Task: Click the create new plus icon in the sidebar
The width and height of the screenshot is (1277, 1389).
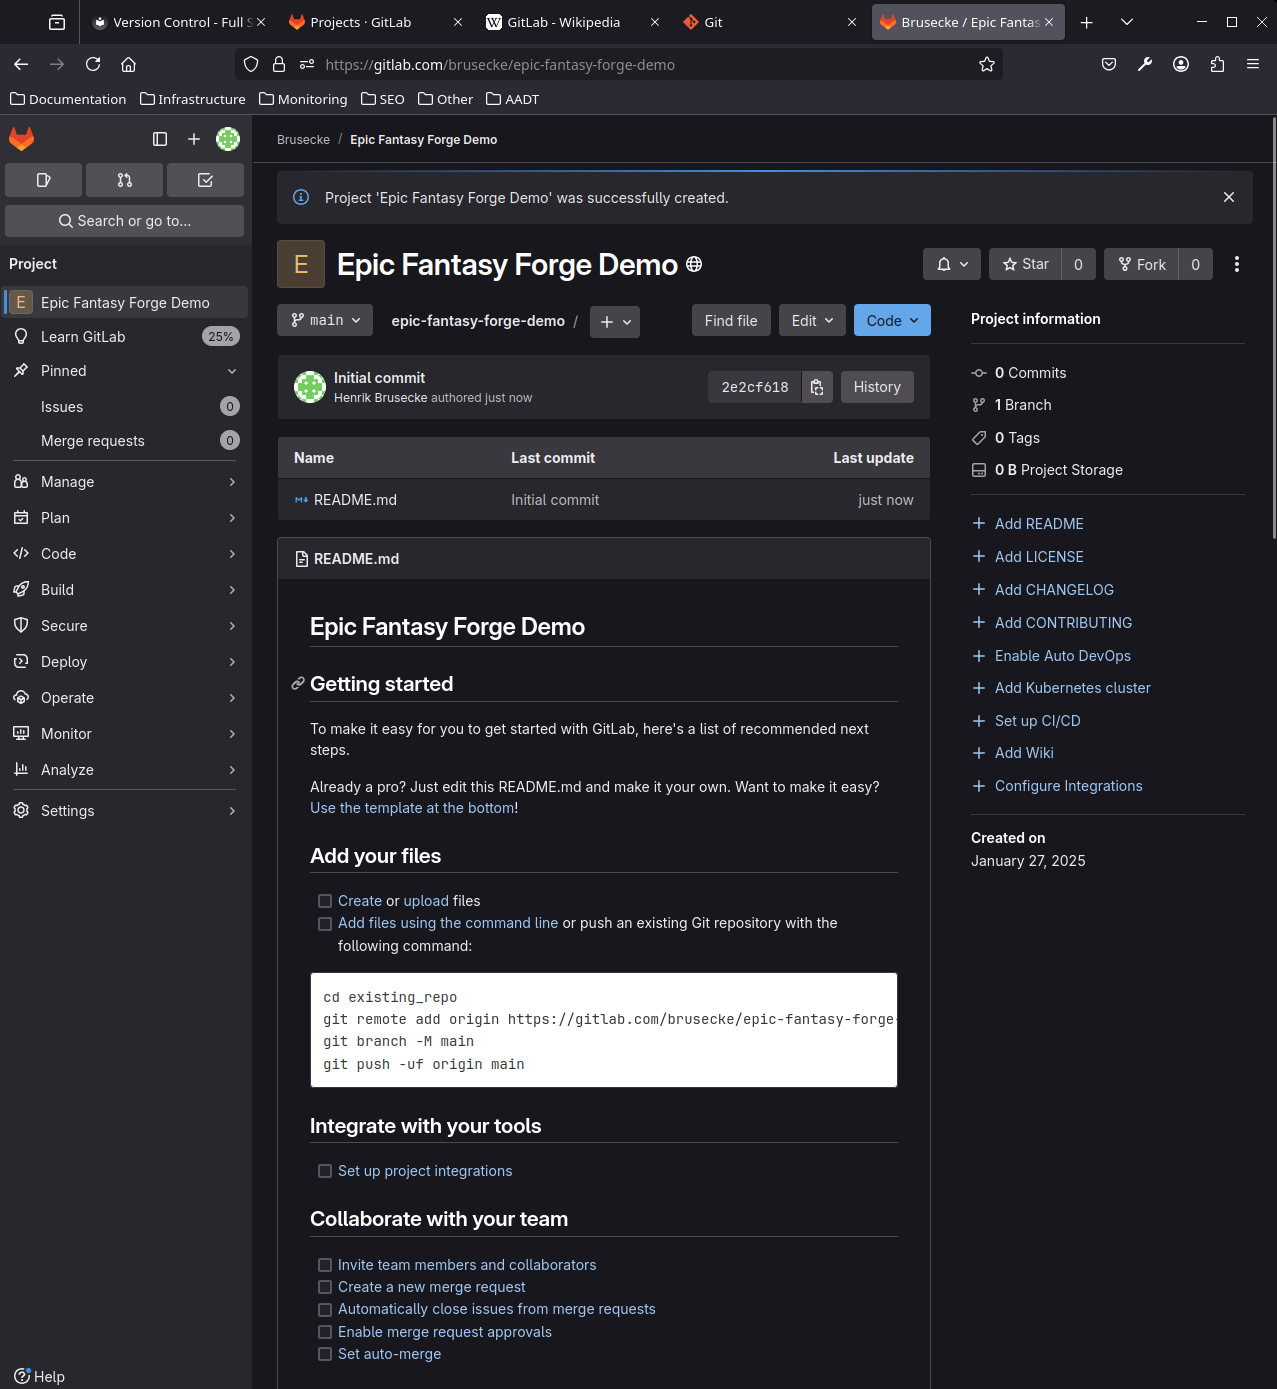Action: tap(194, 139)
